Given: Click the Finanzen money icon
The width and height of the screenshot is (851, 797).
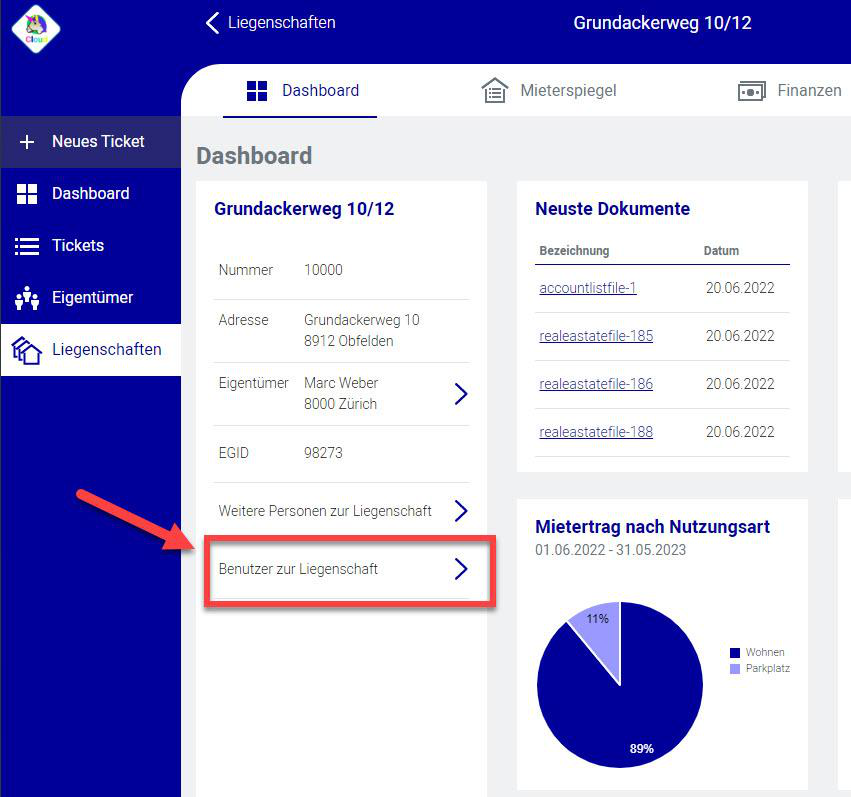Looking at the screenshot, I should [752, 91].
